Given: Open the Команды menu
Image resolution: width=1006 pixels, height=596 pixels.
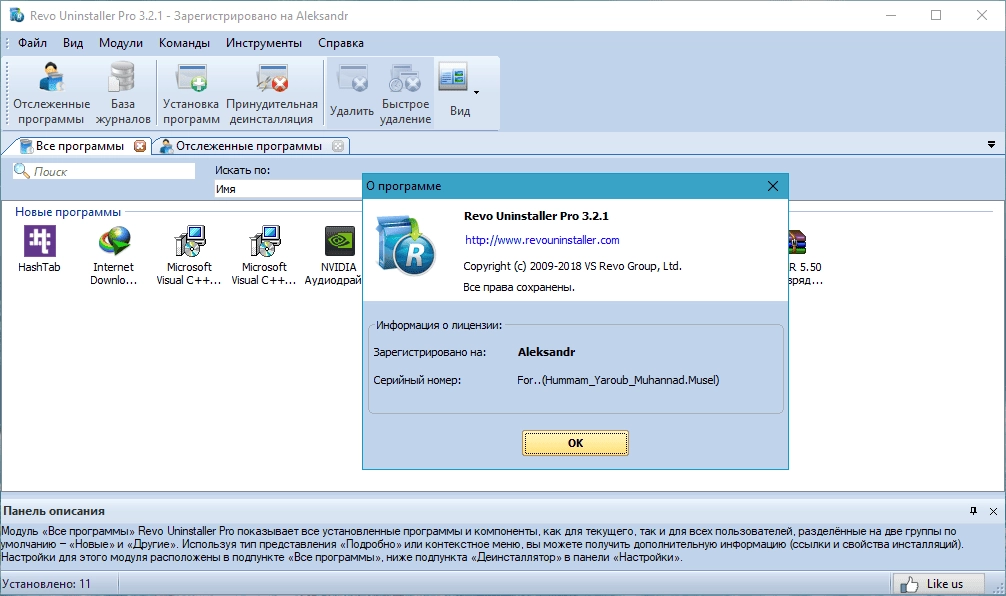Looking at the screenshot, I should click(184, 43).
